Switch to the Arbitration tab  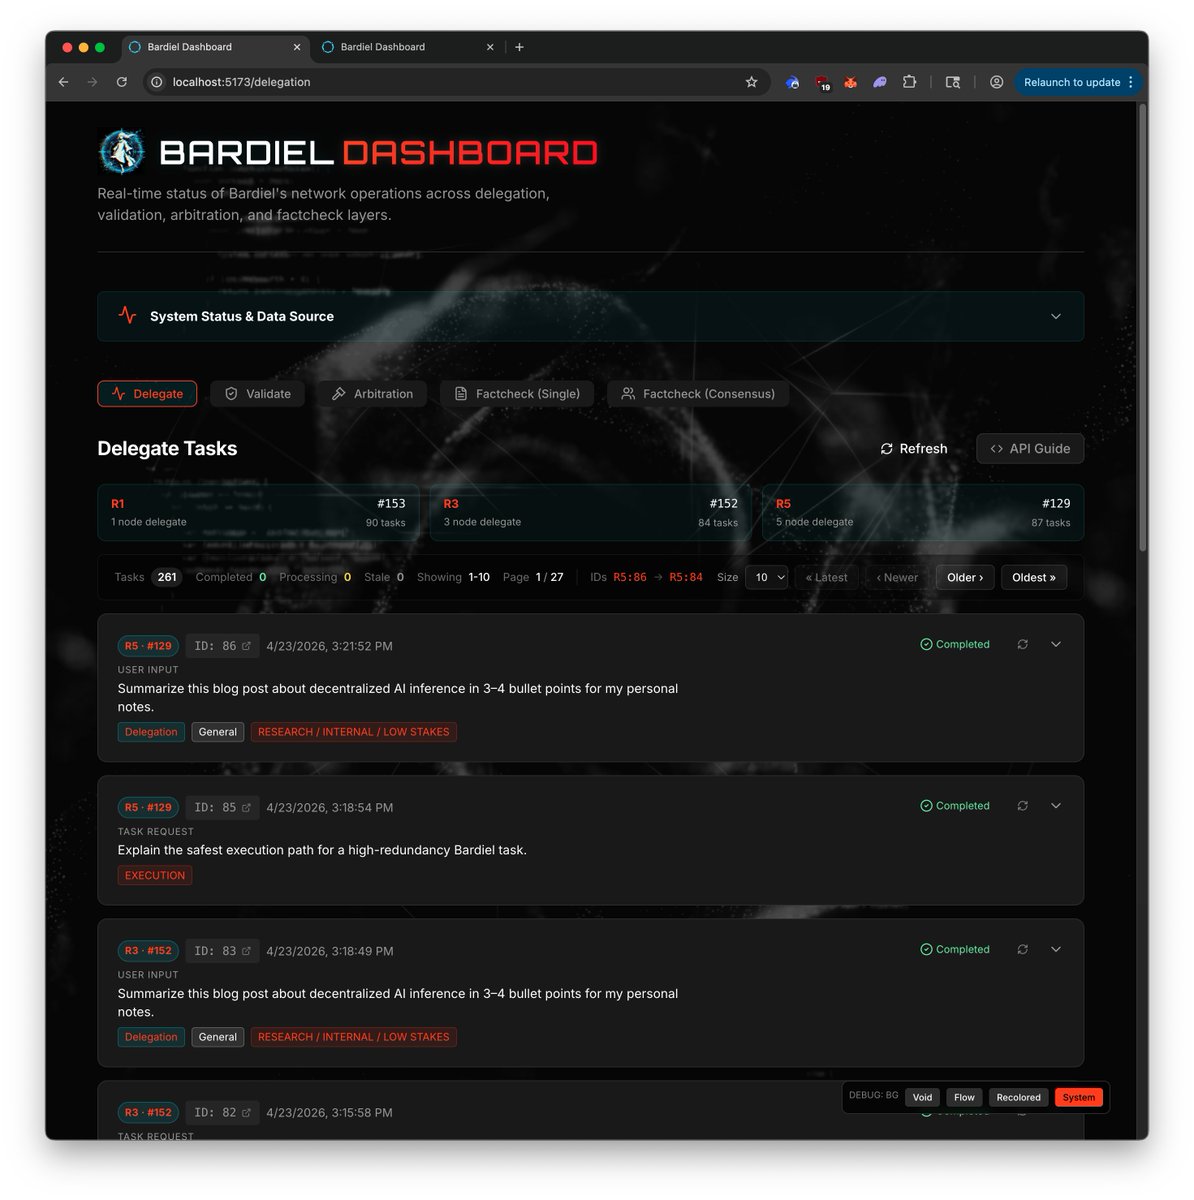pos(372,394)
